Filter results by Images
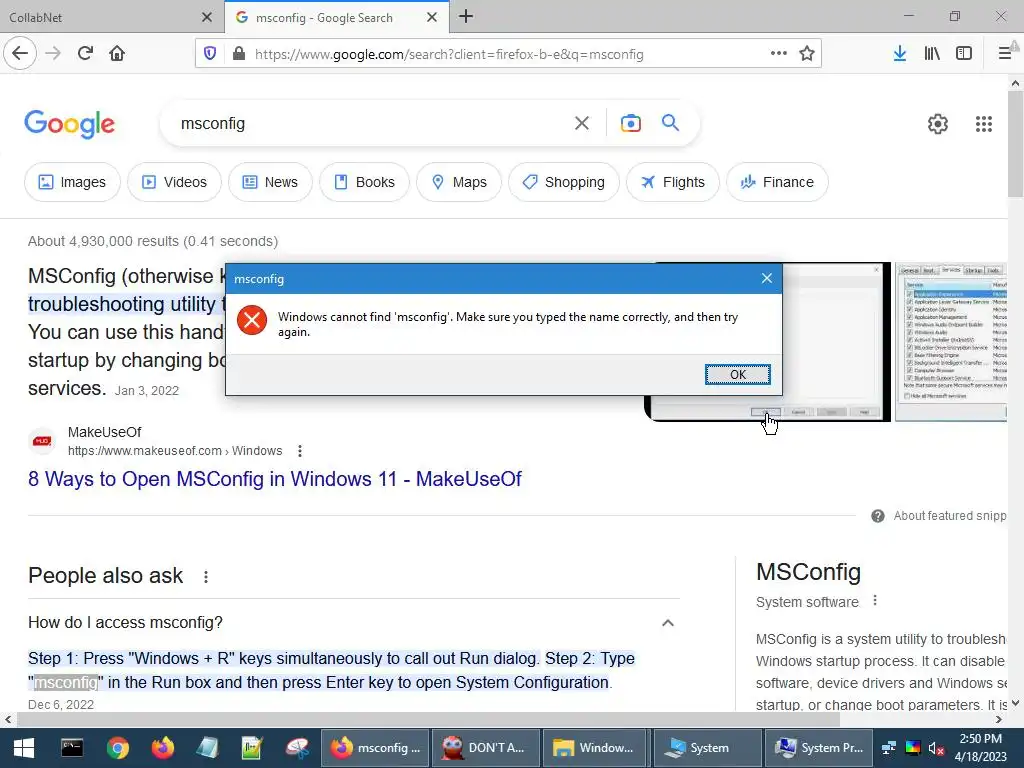 click(x=72, y=182)
